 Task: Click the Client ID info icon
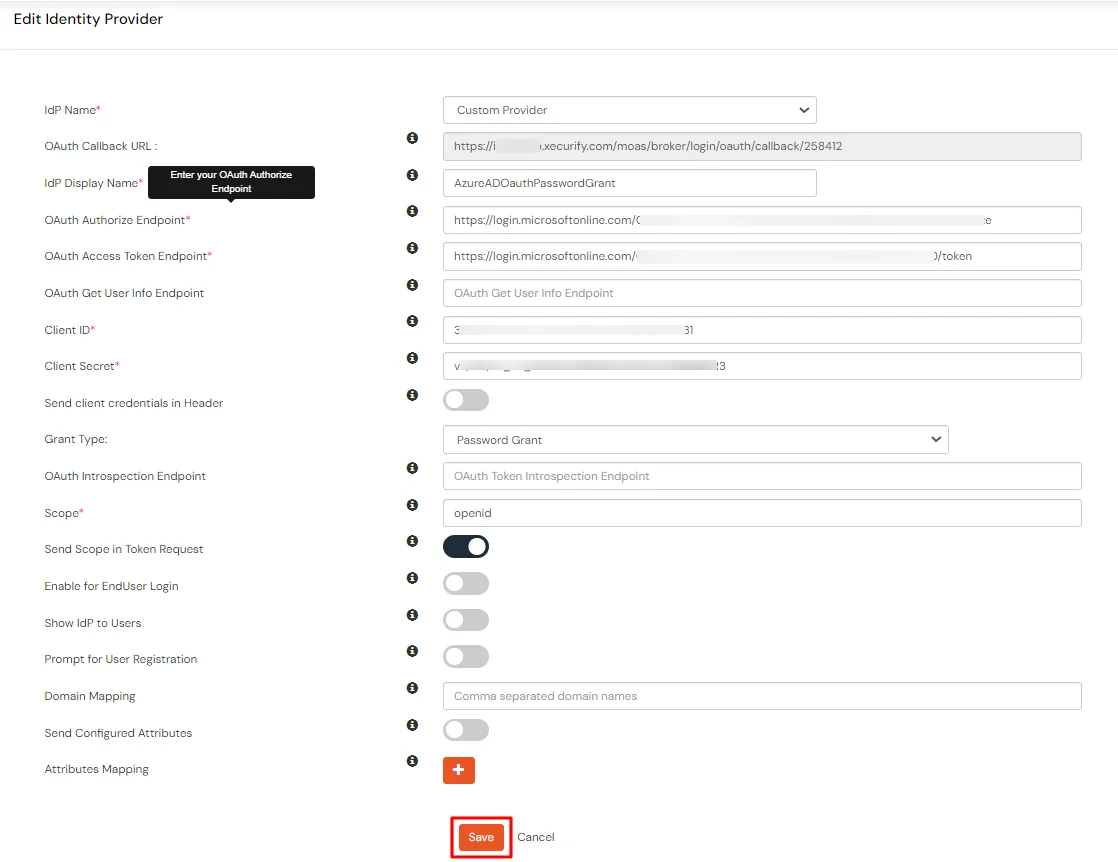[x=412, y=321]
